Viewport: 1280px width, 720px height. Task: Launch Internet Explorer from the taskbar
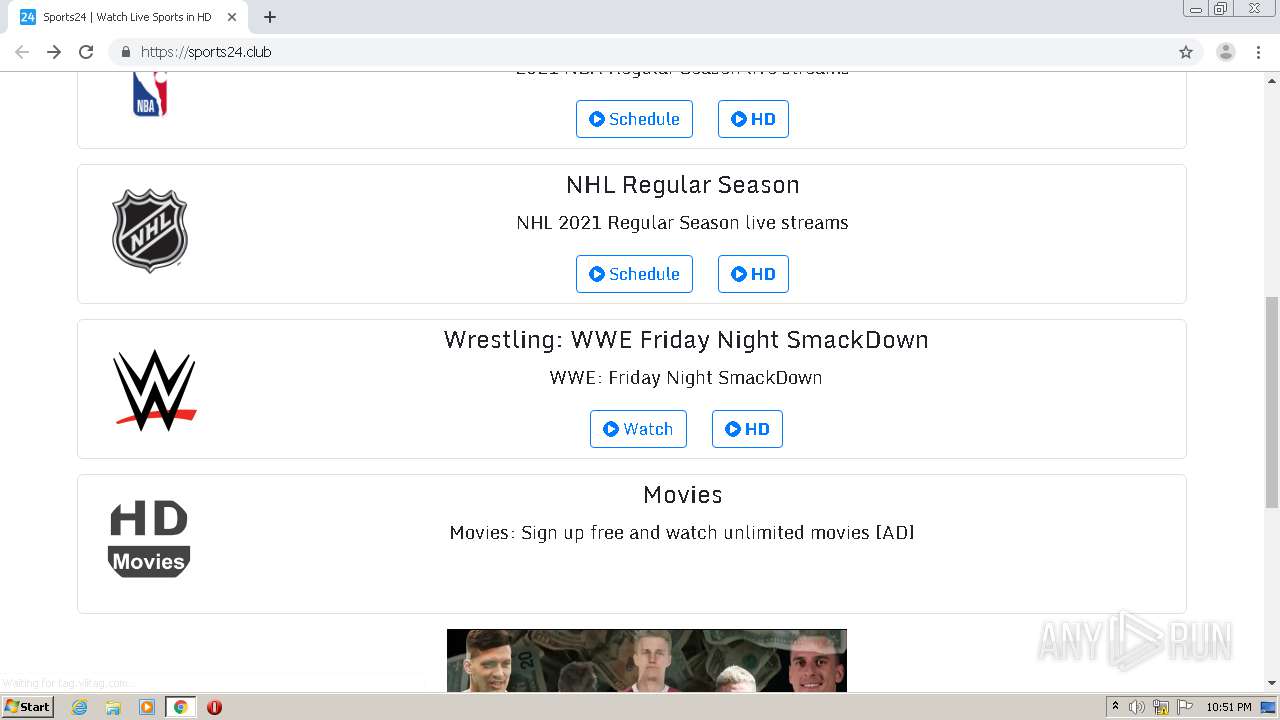80,707
